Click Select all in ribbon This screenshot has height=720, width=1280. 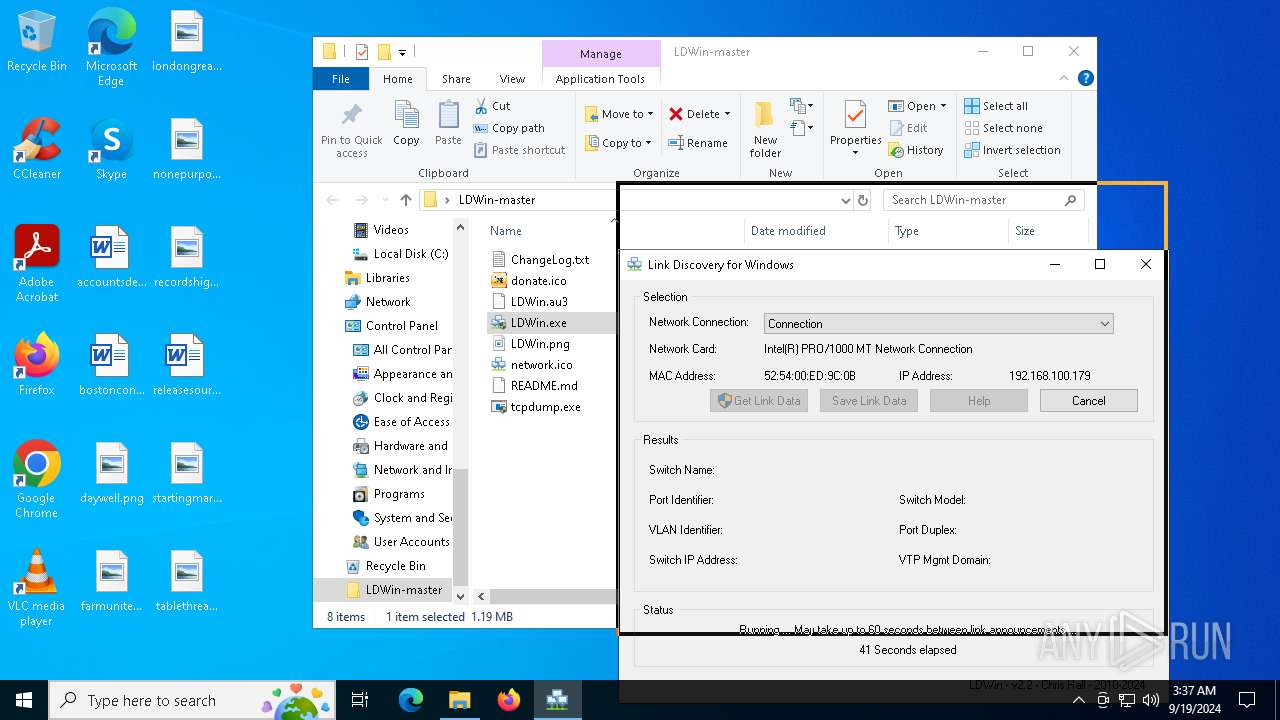[x=996, y=106]
